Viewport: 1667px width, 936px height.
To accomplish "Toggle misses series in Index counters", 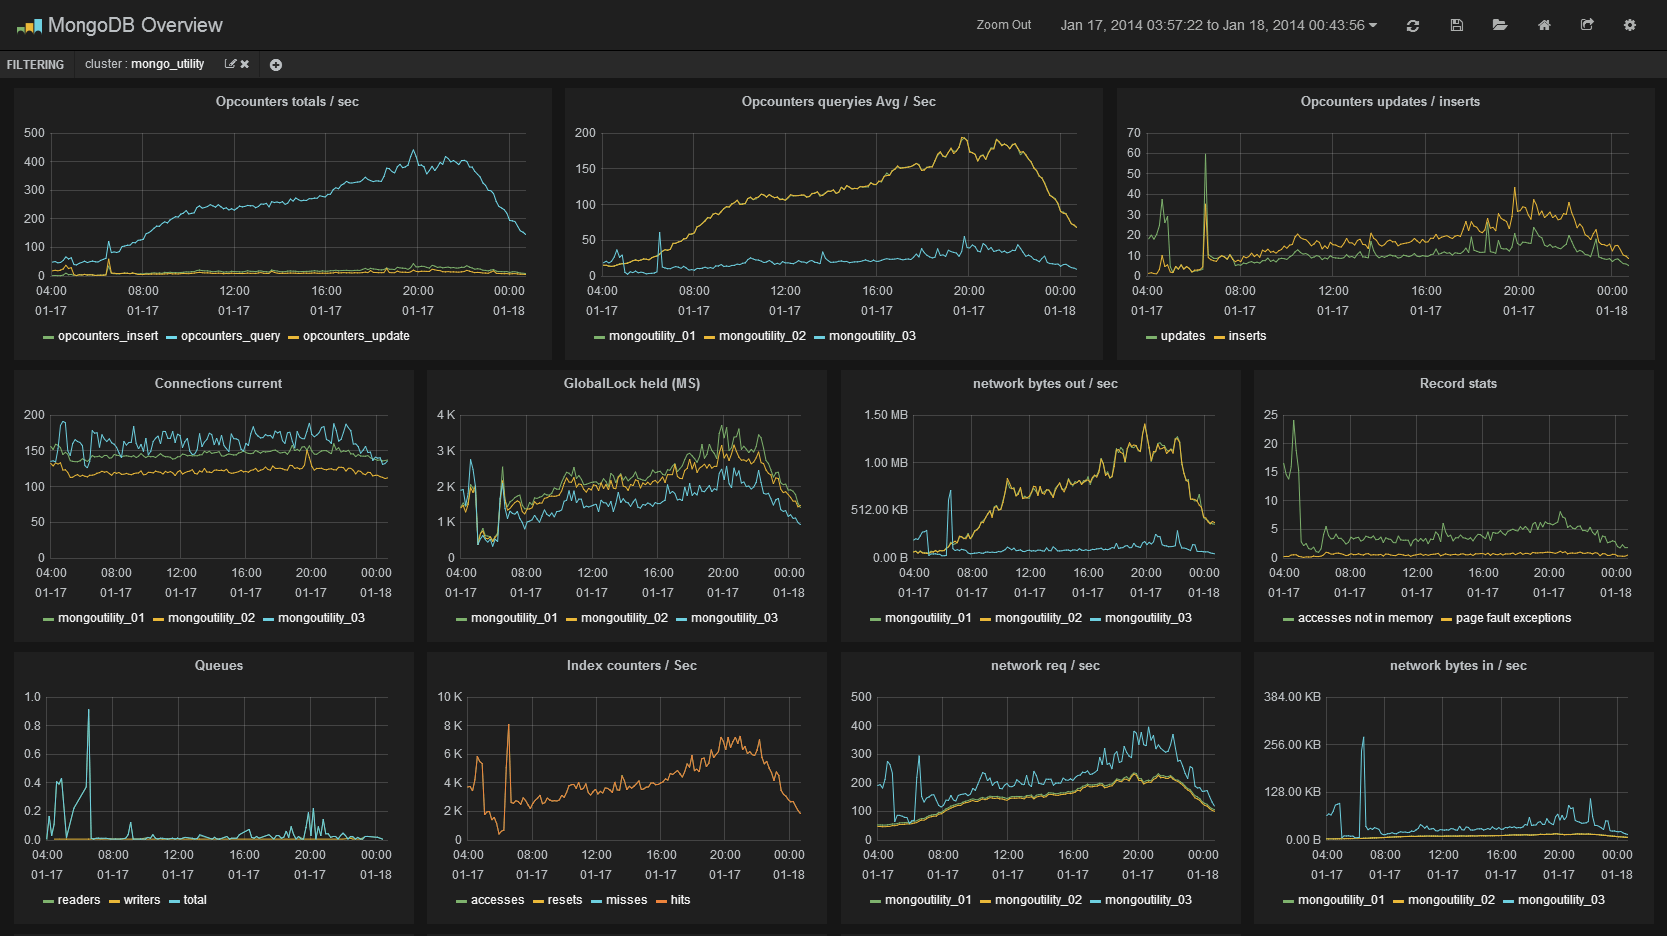I will tap(626, 900).
